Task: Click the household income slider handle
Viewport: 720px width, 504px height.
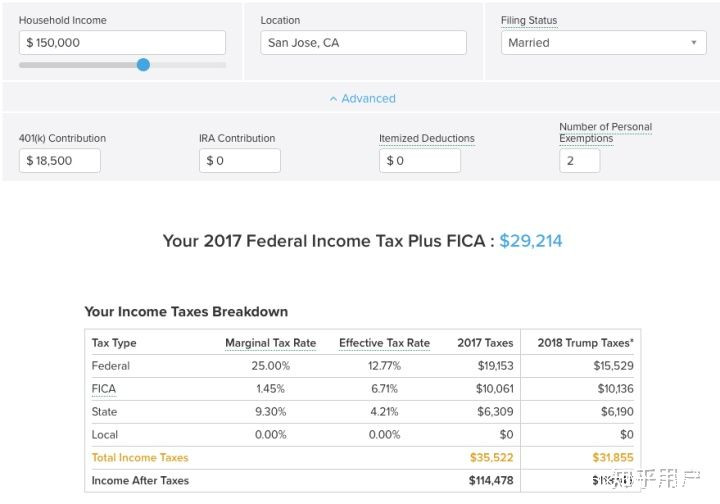Action: click(143, 65)
